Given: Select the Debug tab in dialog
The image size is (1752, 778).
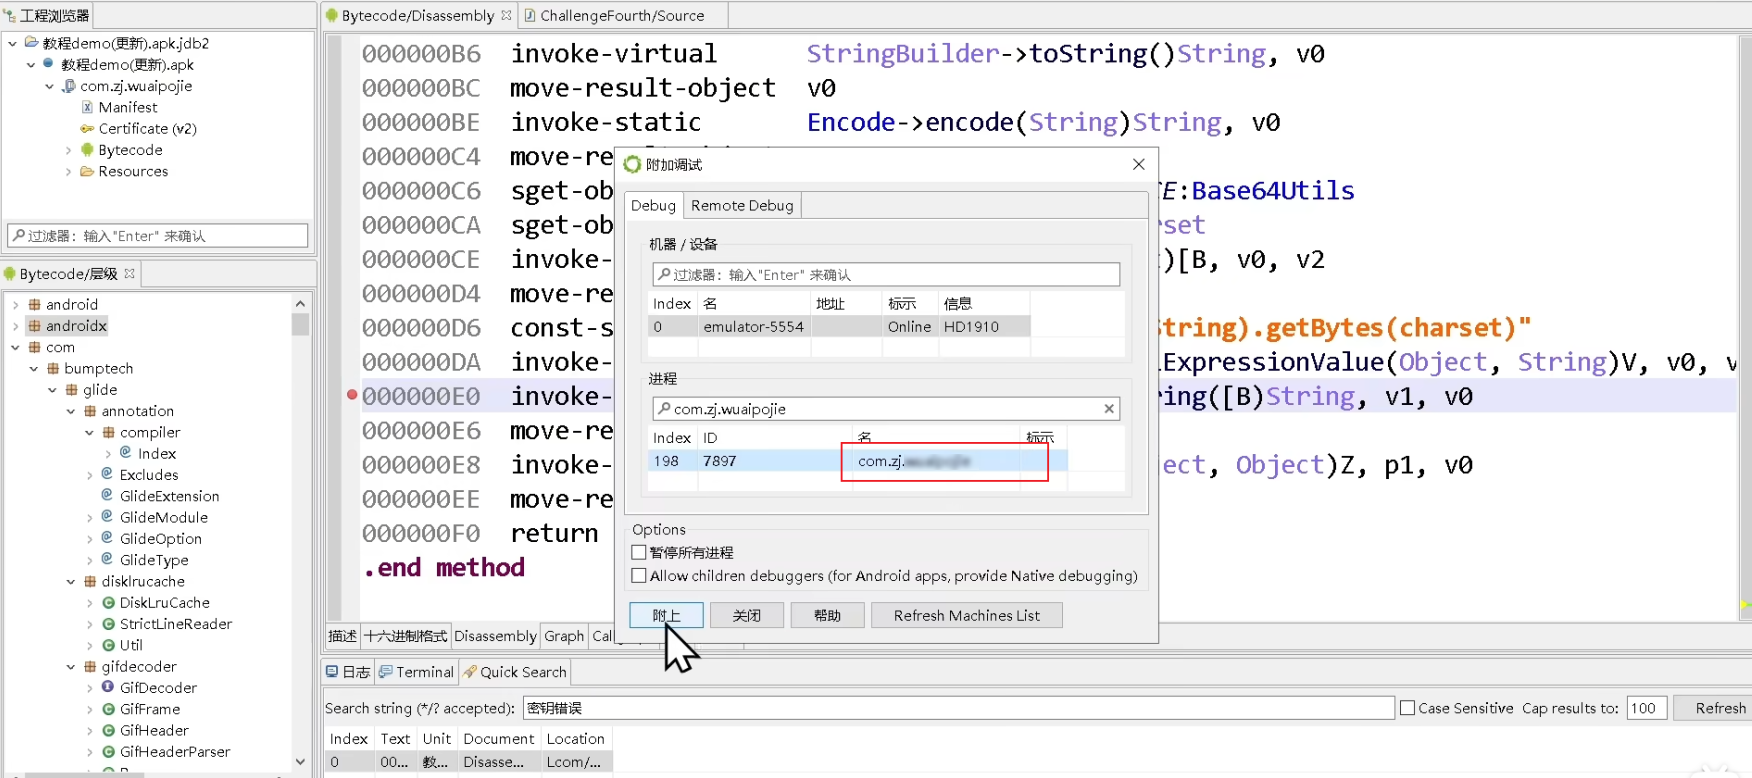Looking at the screenshot, I should point(653,205).
